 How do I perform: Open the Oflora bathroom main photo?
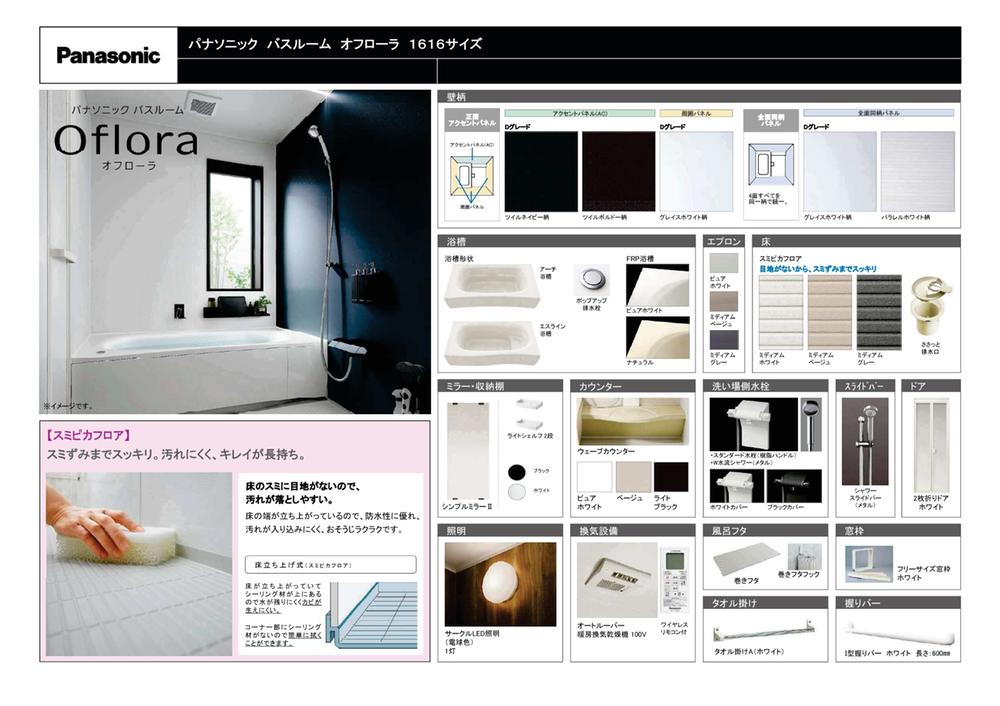click(x=235, y=252)
